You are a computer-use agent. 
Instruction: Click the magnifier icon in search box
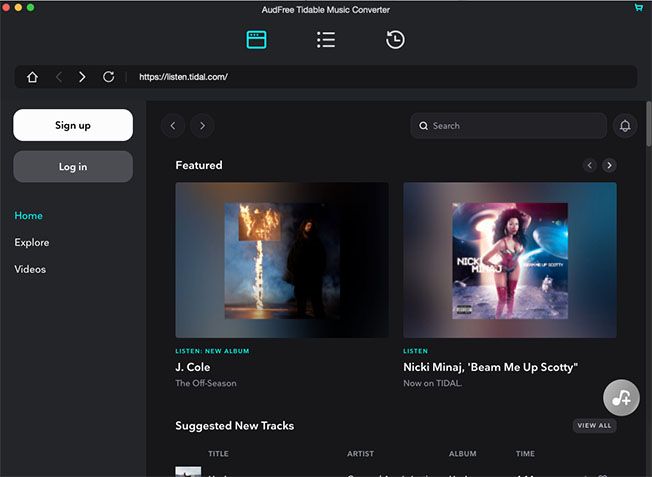(x=423, y=126)
